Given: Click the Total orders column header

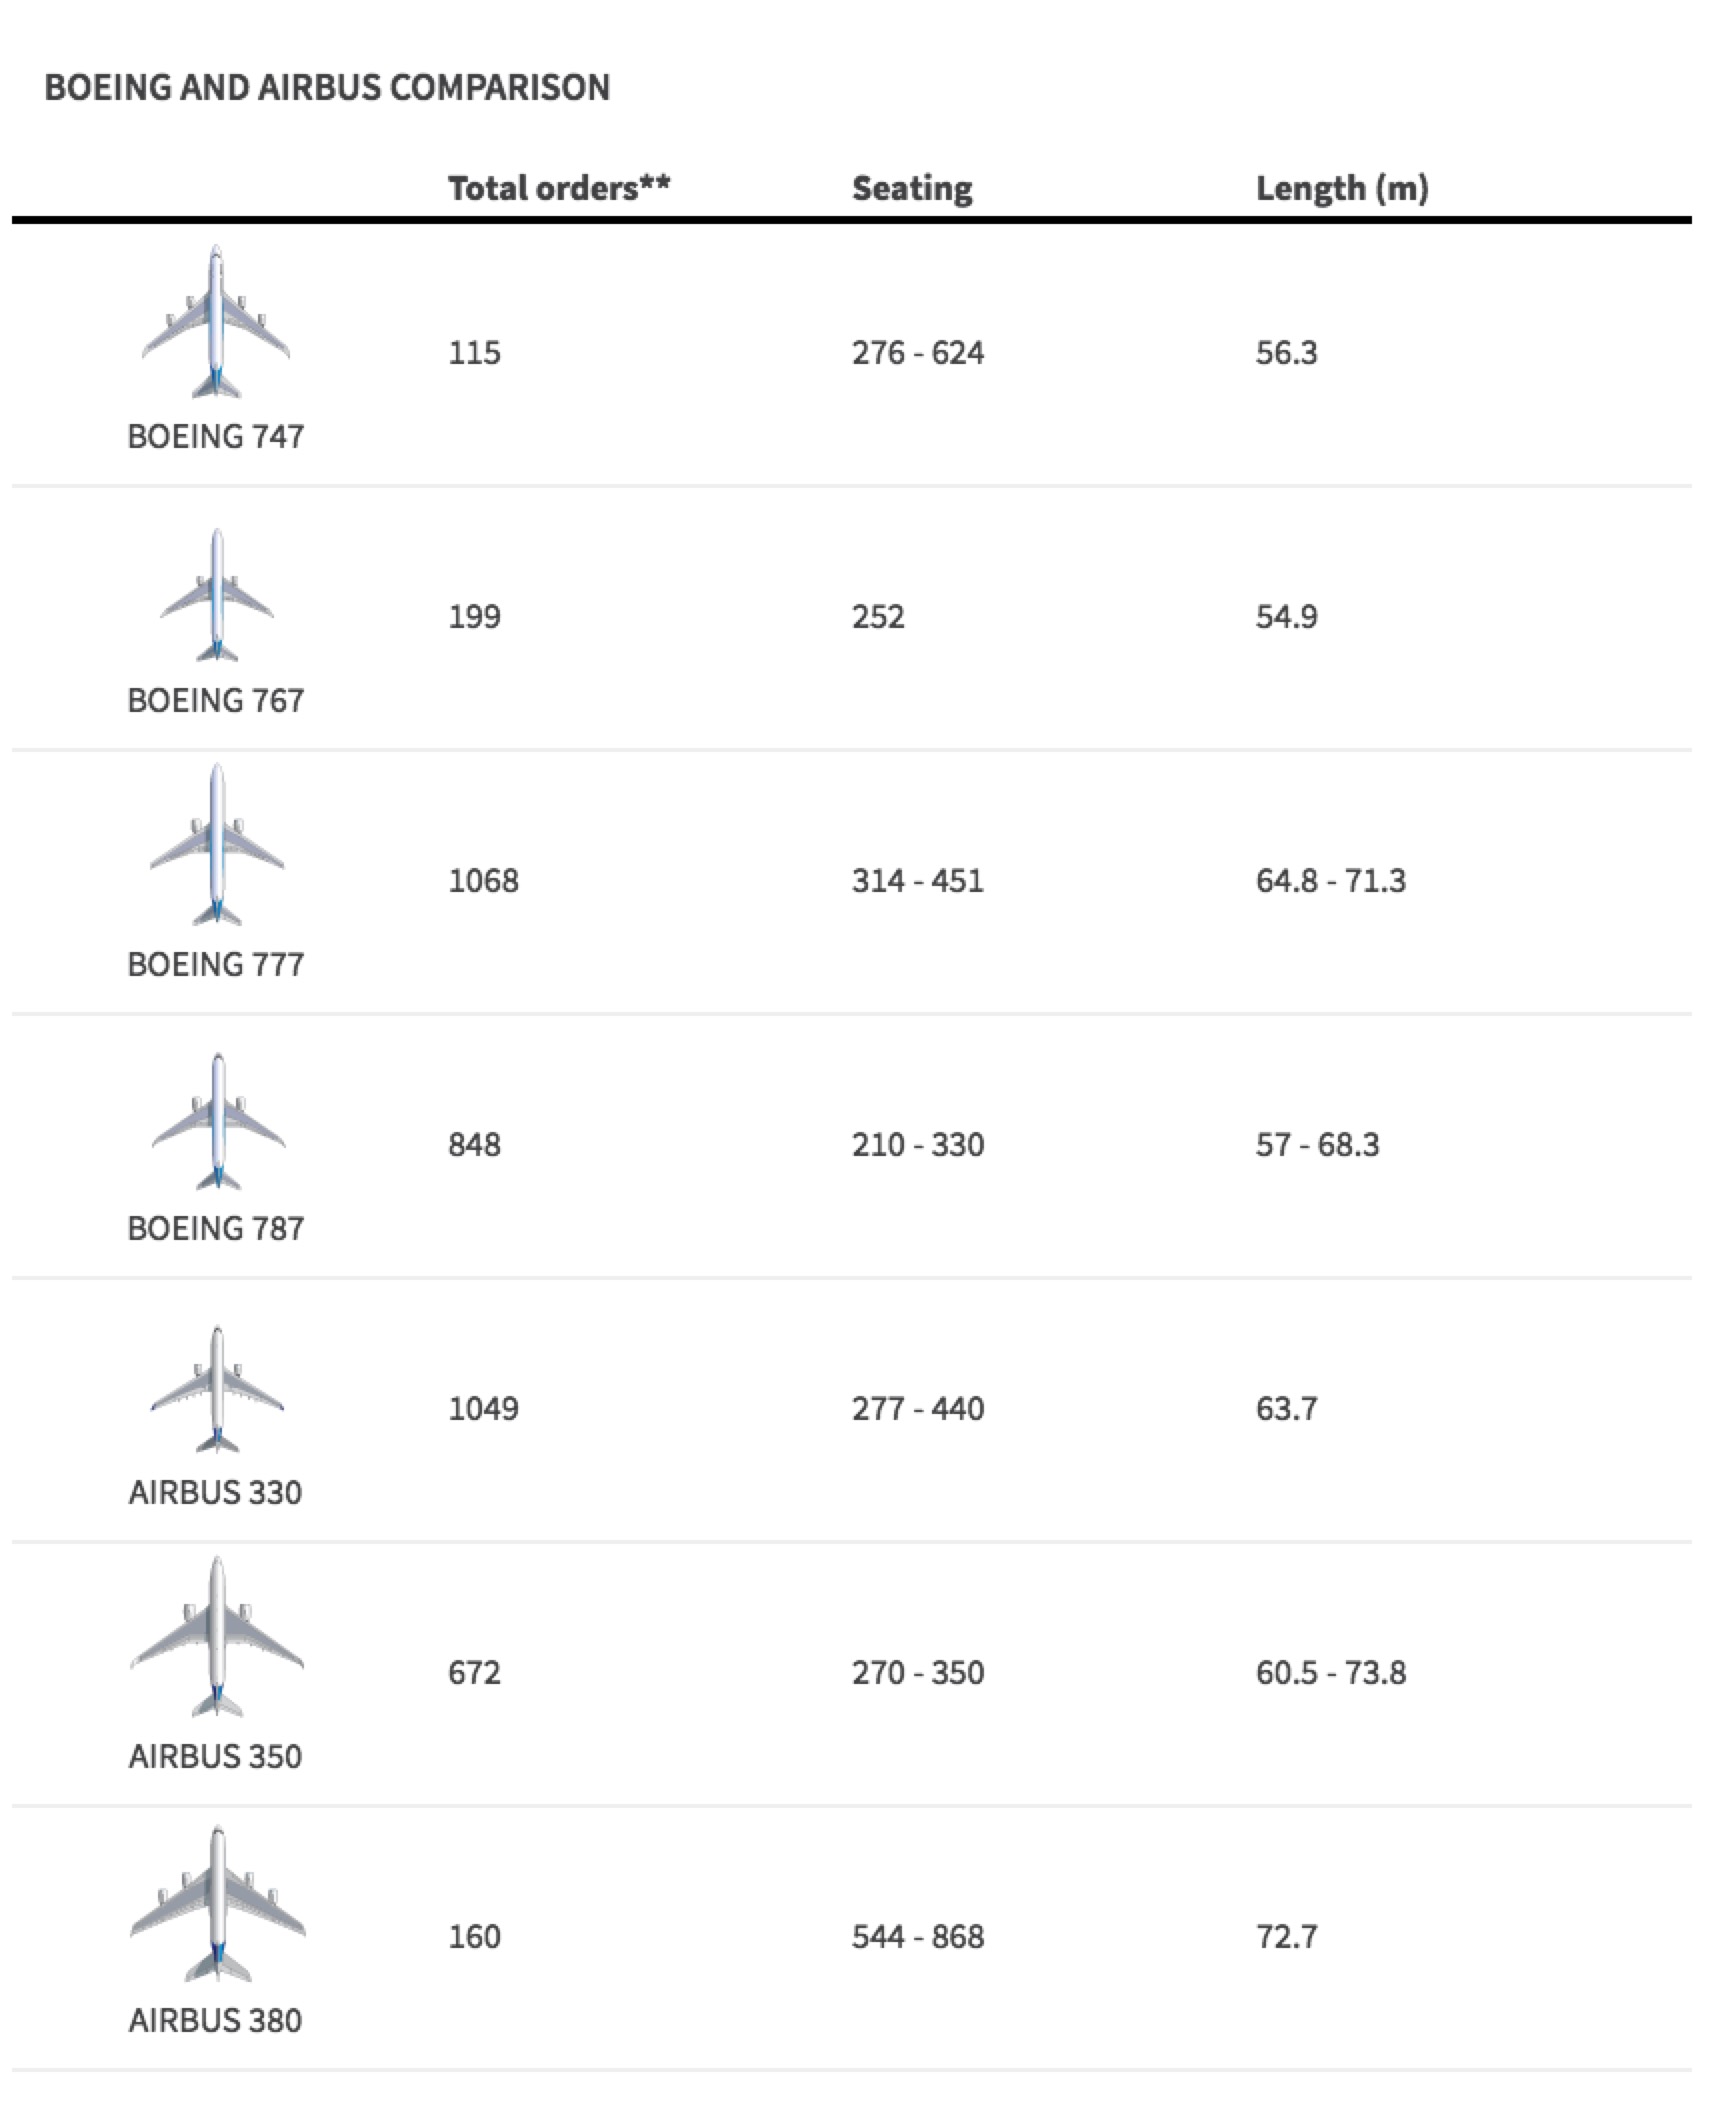Looking at the screenshot, I should tap(558, 188).
